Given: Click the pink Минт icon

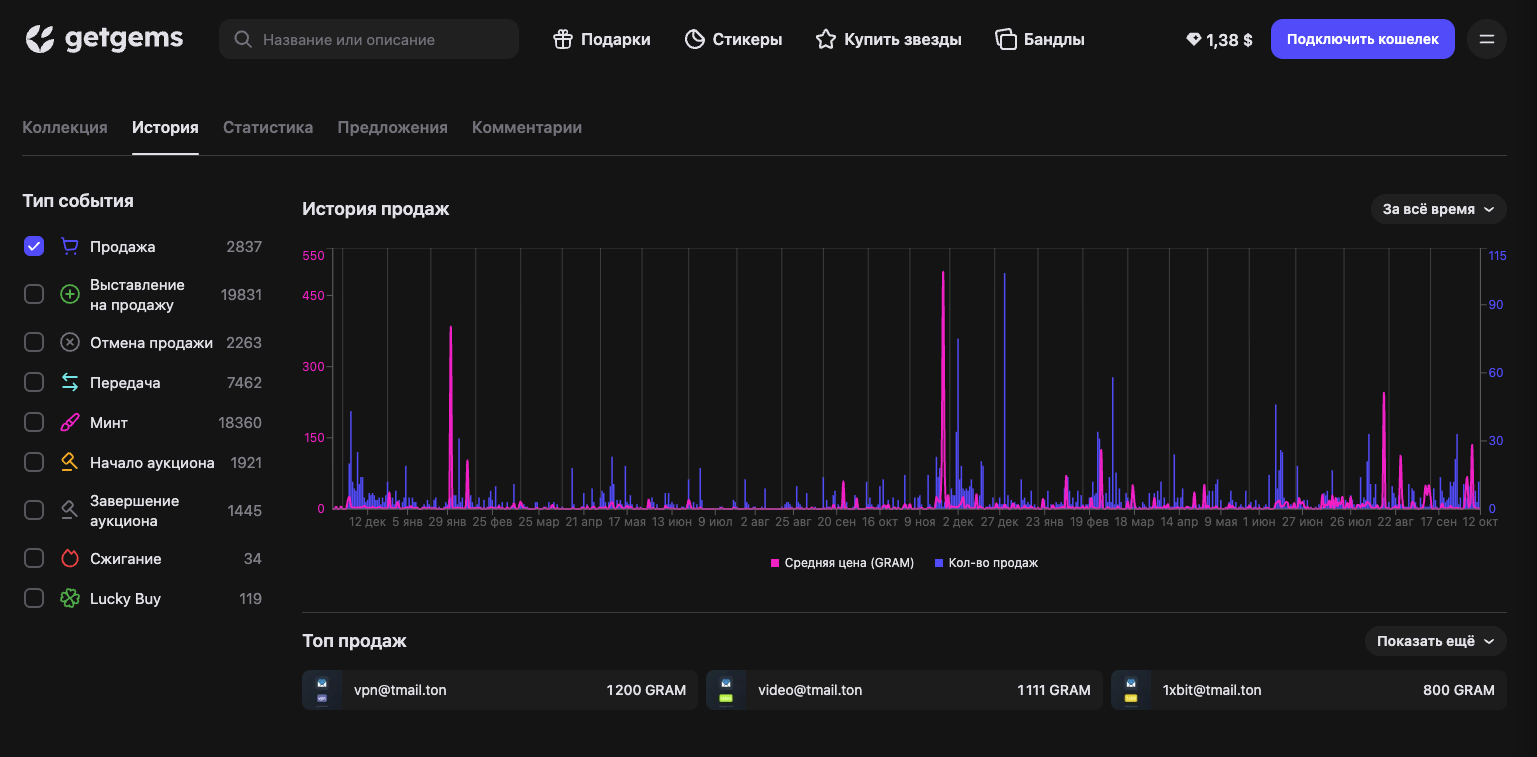Looking at the screenshot, I should 70,422.
